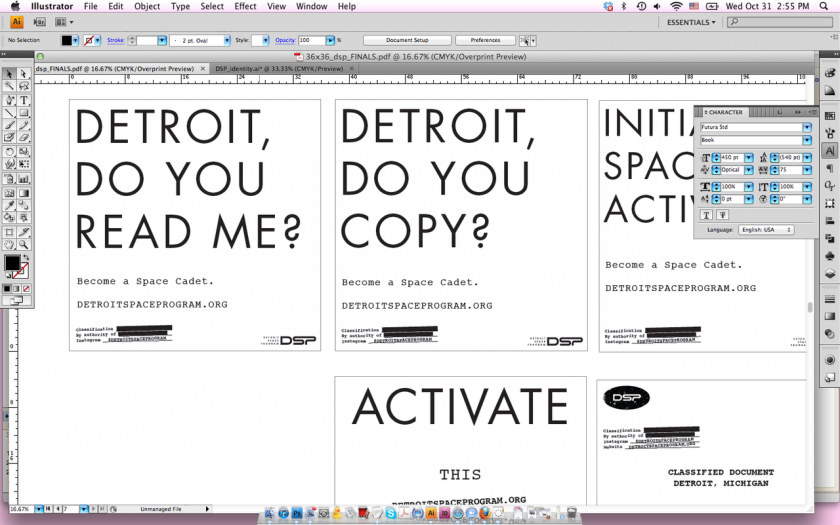Select the Pencil tool
Screen dimensions: 840x525
[x=24, y=125]
